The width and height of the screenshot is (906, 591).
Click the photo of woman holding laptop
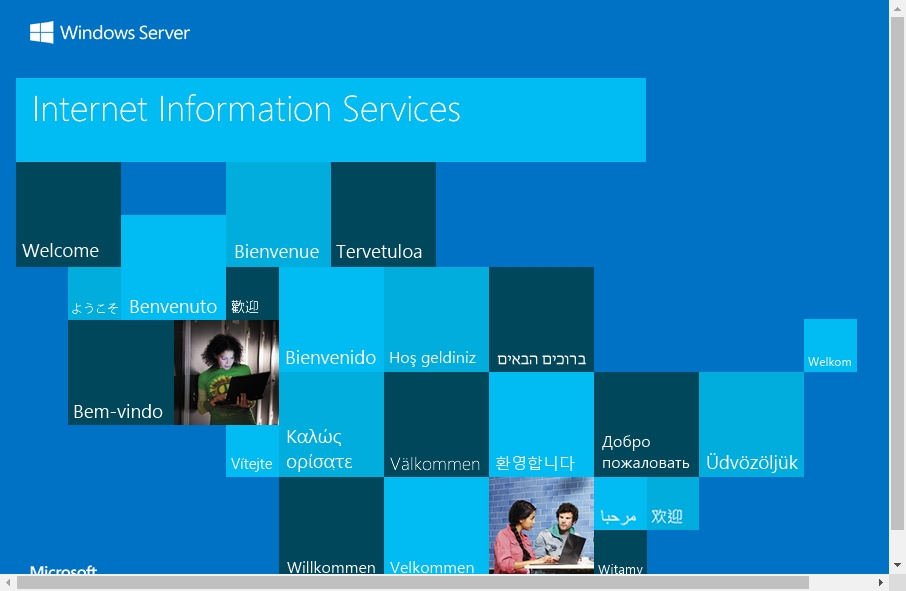(x=226, y=373)
